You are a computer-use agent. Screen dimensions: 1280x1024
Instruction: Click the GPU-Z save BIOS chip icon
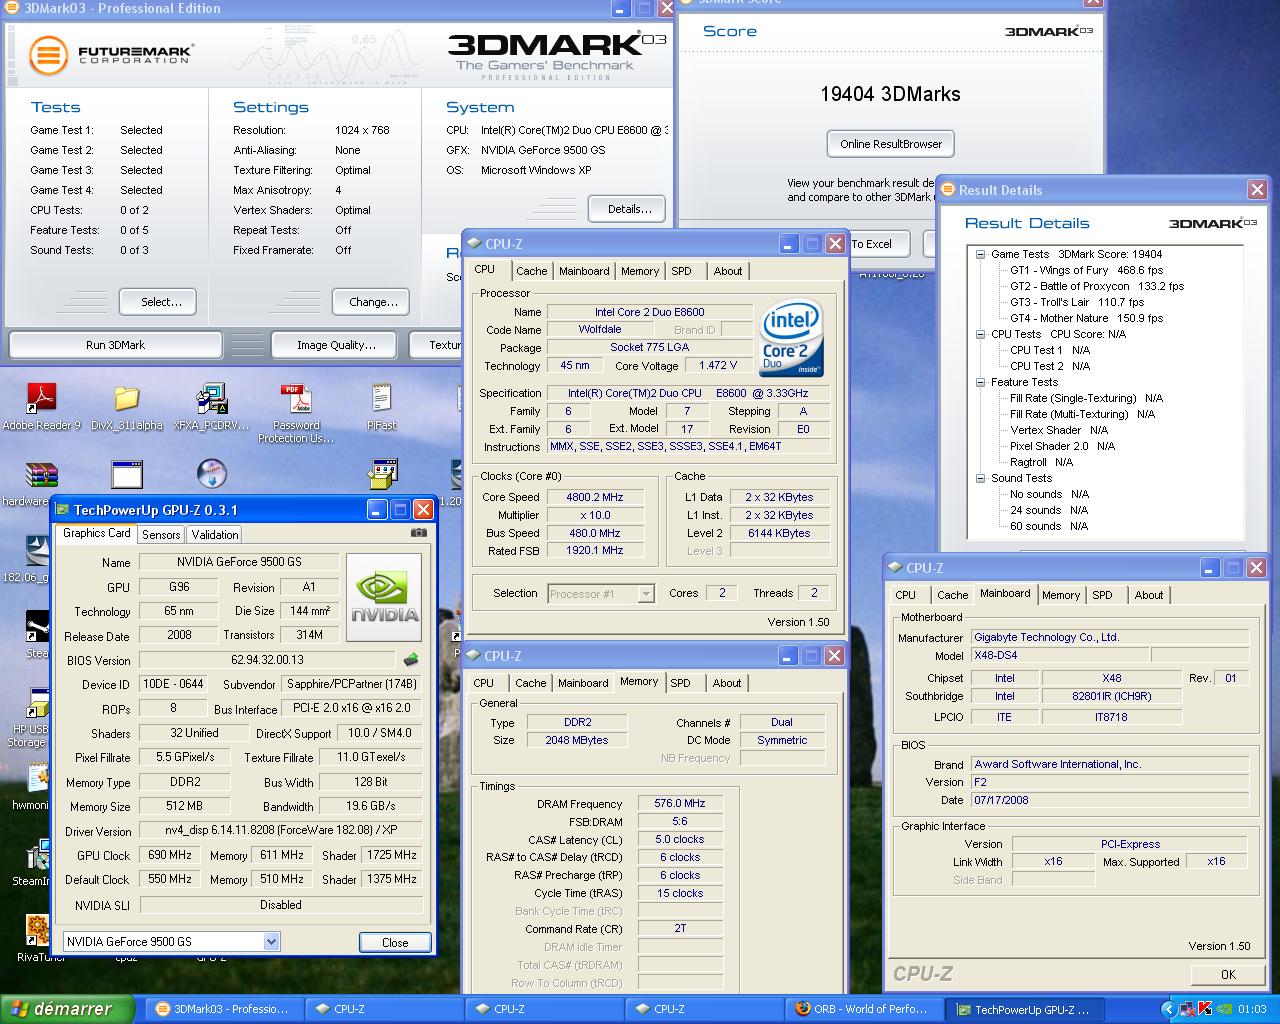410,660
